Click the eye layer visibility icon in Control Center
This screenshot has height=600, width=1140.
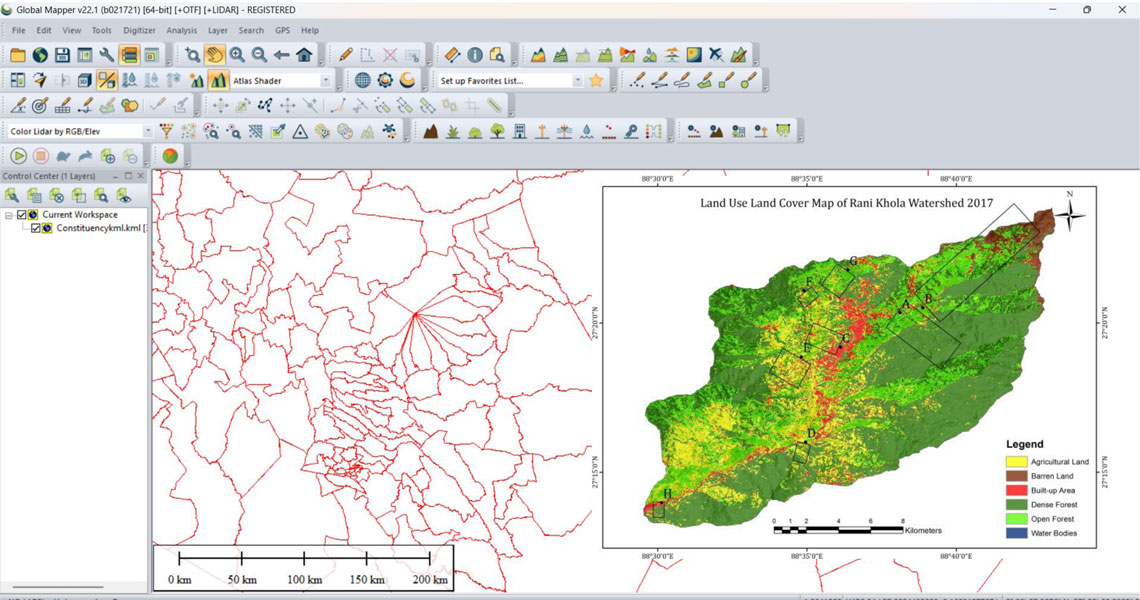click(124, 195)
